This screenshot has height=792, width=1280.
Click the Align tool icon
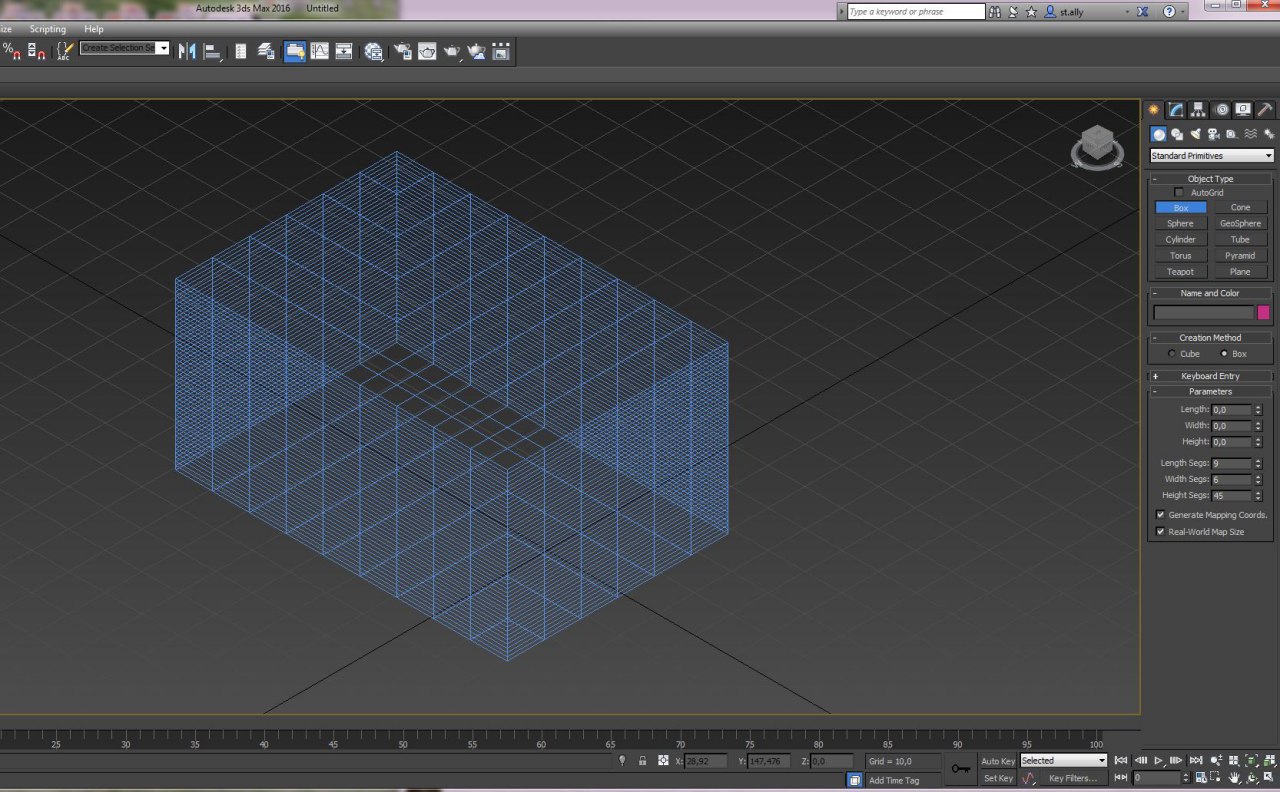(213, 51)
